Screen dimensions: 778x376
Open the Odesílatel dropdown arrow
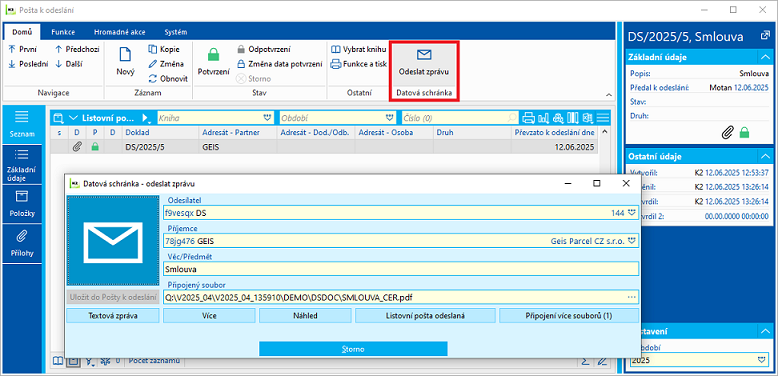(632, 212)
